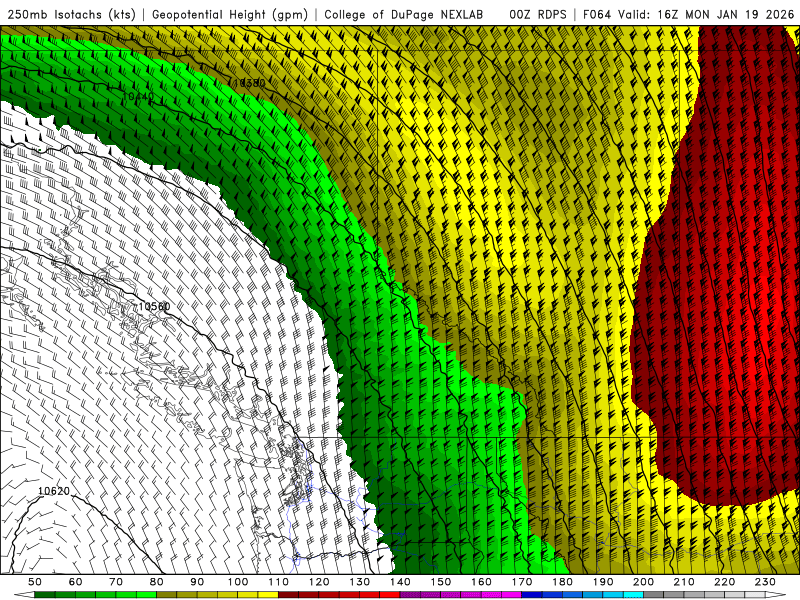Screen dimensions: 800x600
Task: Click the 'Valid: 16Z MON JAN 19 2026' text
Action: click(x=706, y=15)
